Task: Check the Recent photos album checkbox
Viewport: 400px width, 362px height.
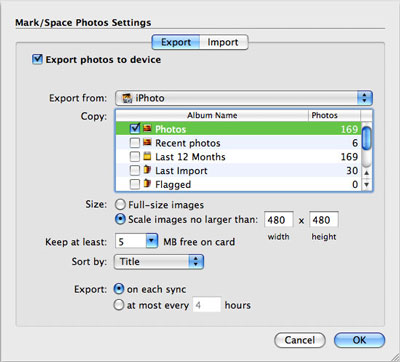Action: click(135, 143)
